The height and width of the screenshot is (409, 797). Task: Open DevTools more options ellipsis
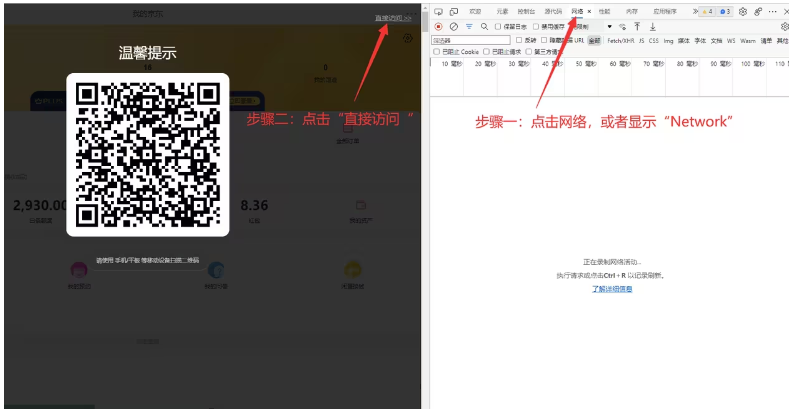[x=773, y=12]
